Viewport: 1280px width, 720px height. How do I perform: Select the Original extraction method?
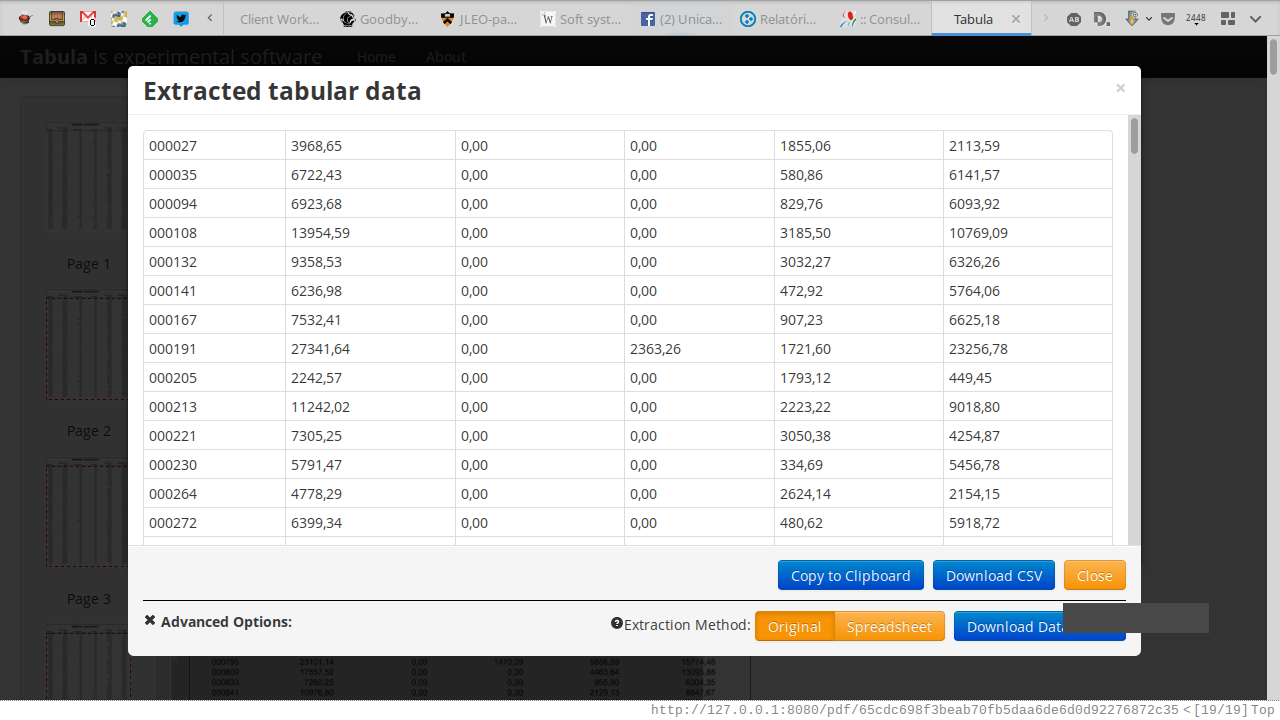[x=794, y=627]
